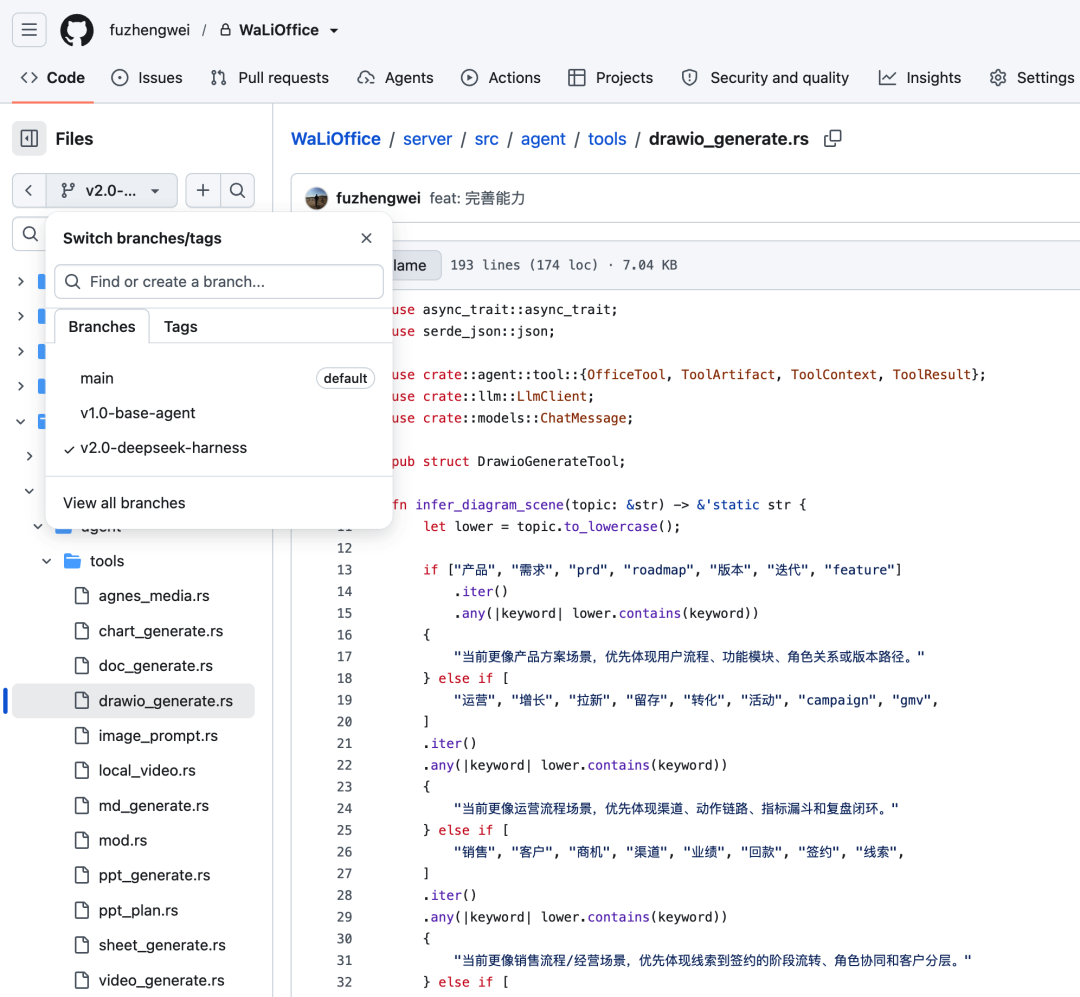Open the tools folder in file tree

[107, 561]
